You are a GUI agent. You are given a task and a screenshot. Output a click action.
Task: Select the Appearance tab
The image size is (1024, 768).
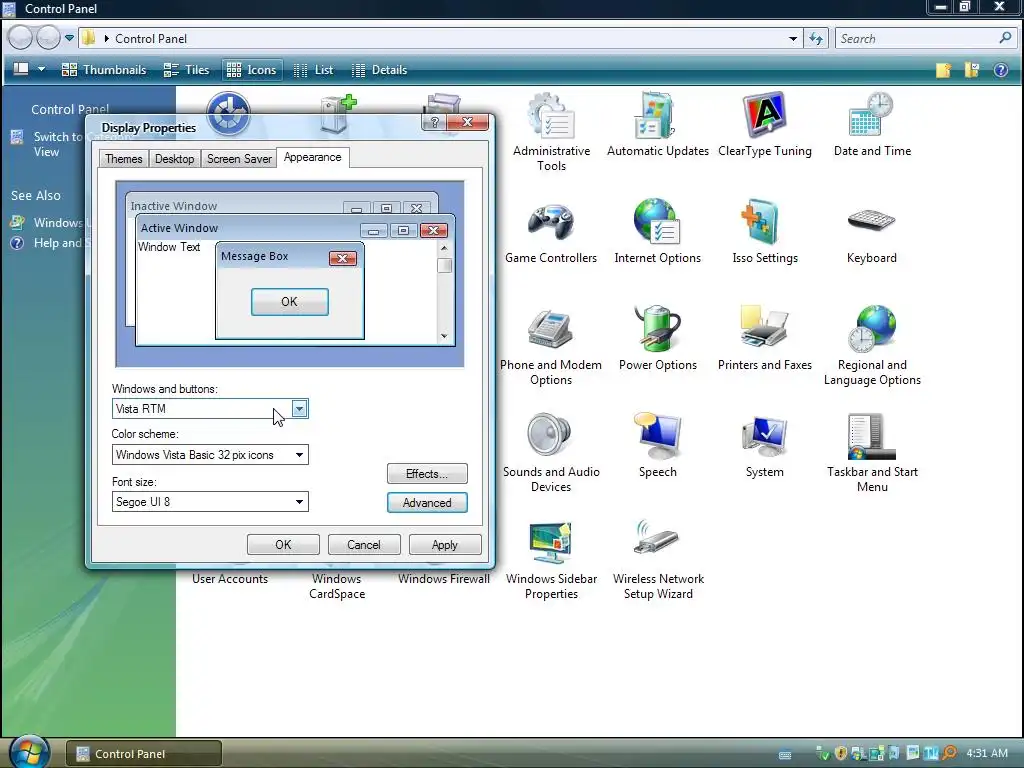pyautogui.click(x=312, y=157)
